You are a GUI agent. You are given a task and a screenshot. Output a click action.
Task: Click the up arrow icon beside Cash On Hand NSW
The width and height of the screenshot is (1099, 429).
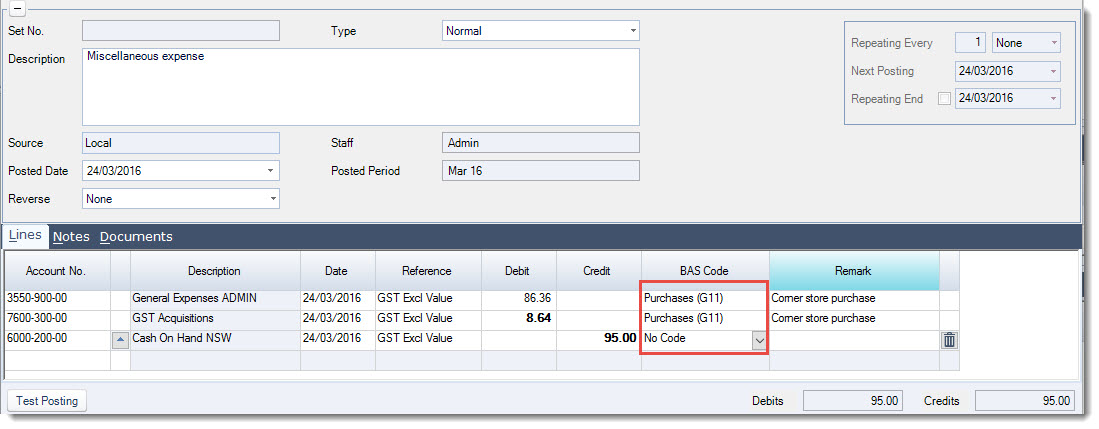(121, 339)
